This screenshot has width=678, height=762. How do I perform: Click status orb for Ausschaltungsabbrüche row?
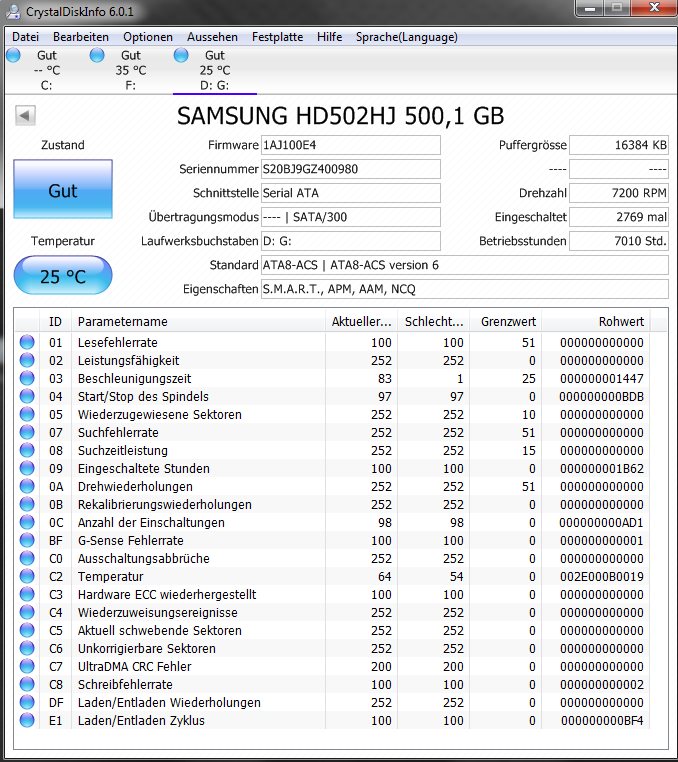pos(27,558)
